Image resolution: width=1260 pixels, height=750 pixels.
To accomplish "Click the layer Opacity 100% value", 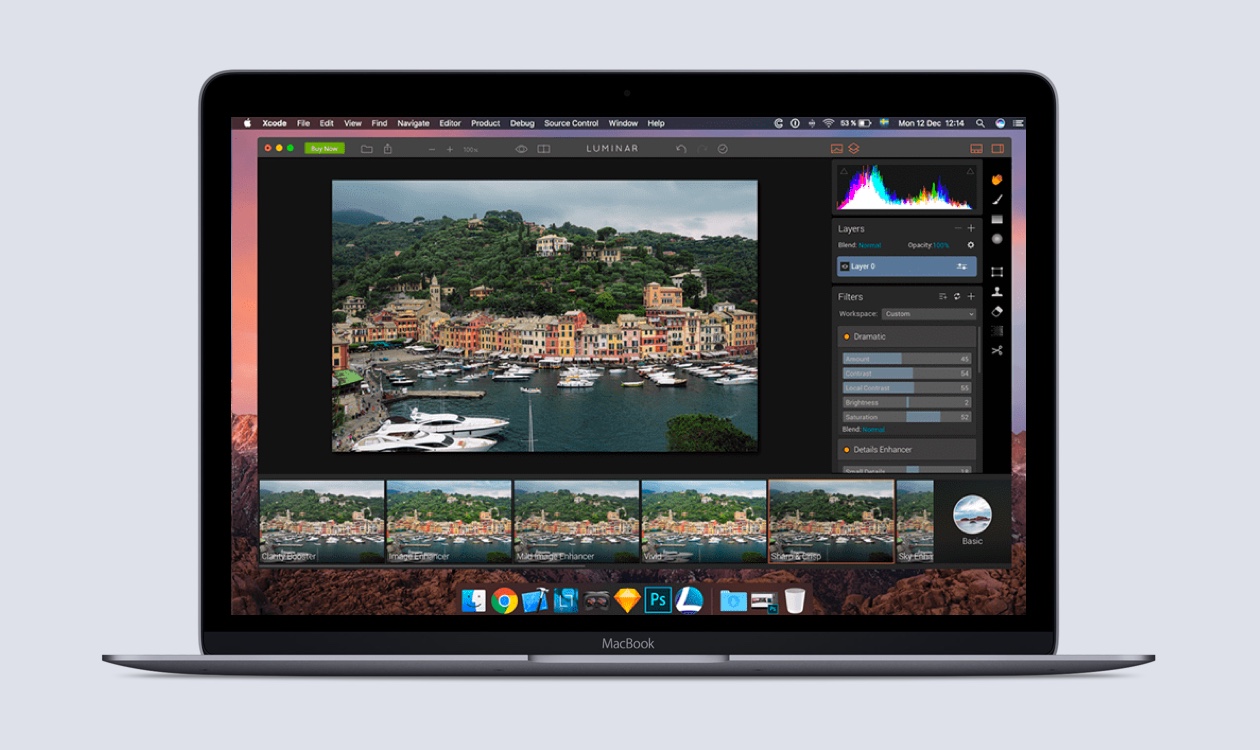I will [x=941, y=245].
